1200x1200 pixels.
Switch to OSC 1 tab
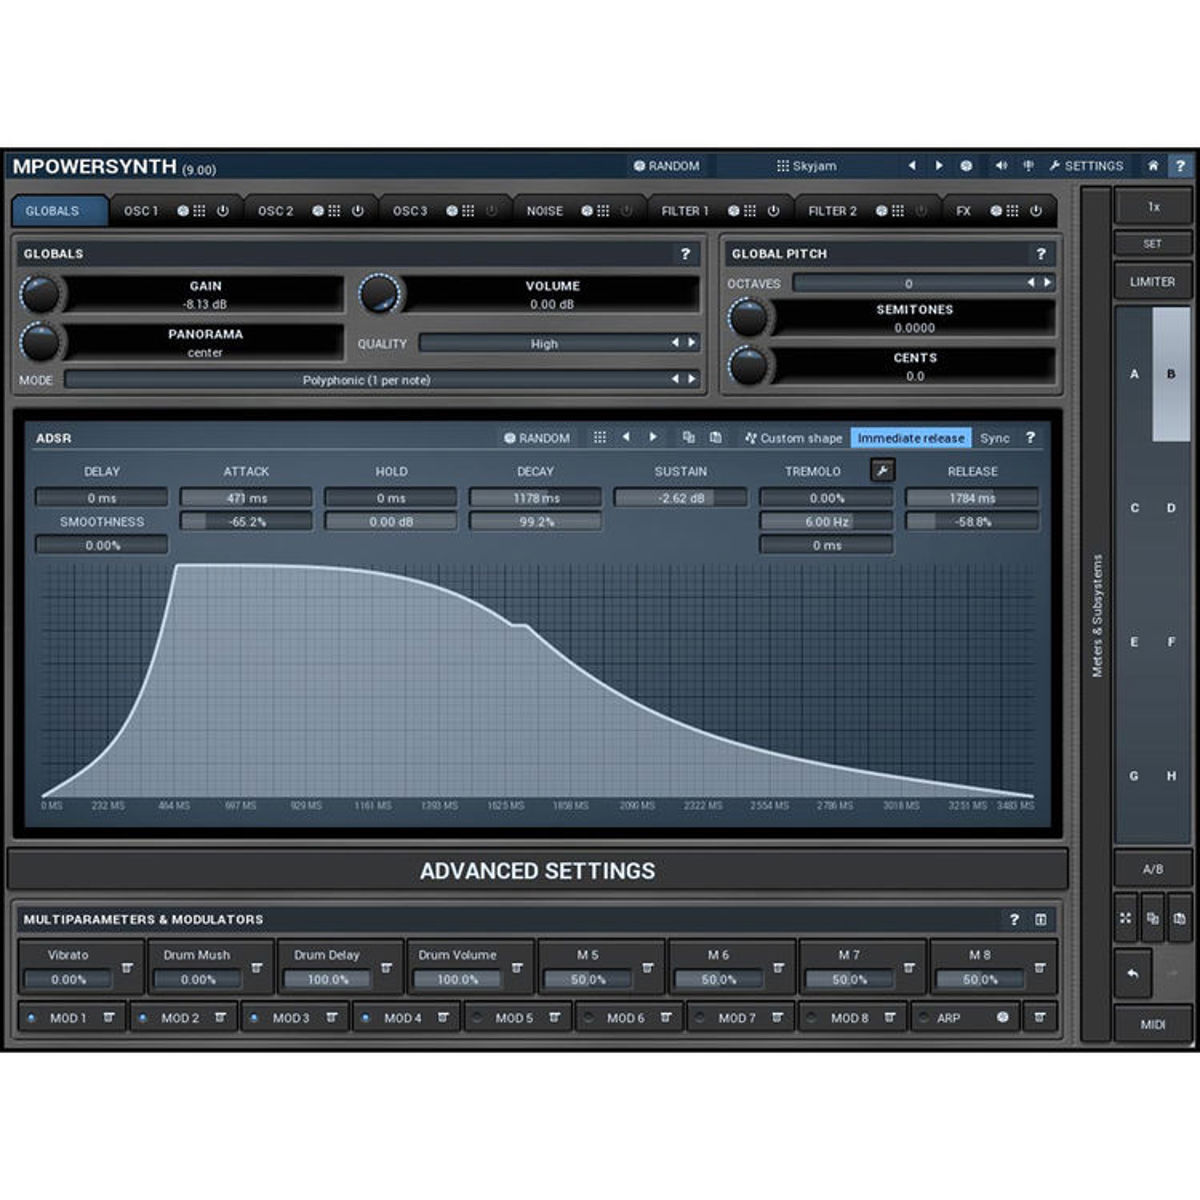click(141, 211)
